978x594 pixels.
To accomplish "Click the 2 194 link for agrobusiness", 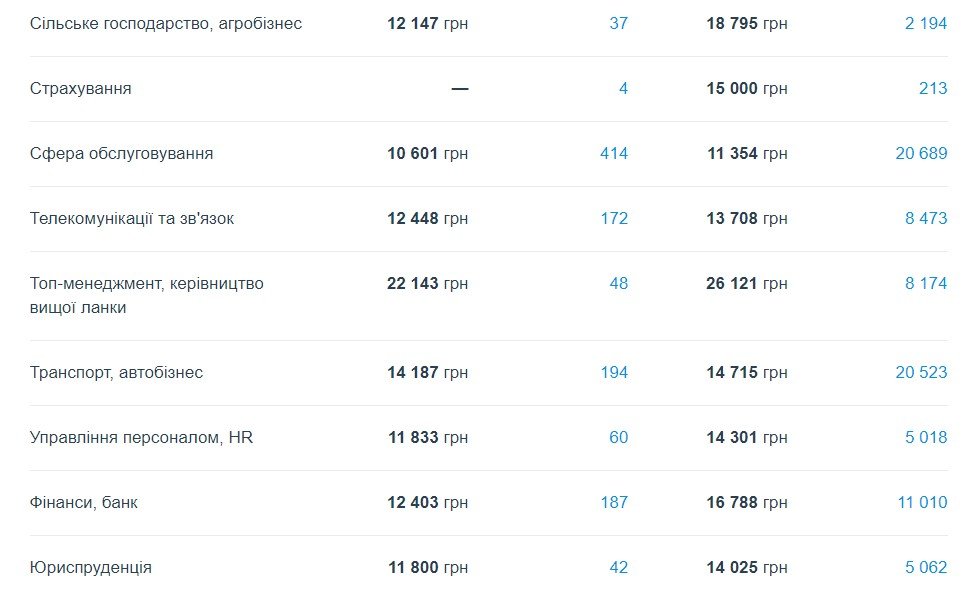I will click(x=925, y=23).
